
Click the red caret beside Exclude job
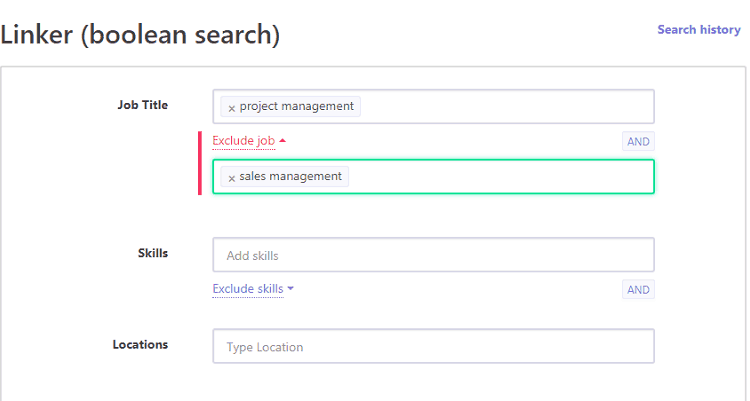click(282, 141)
